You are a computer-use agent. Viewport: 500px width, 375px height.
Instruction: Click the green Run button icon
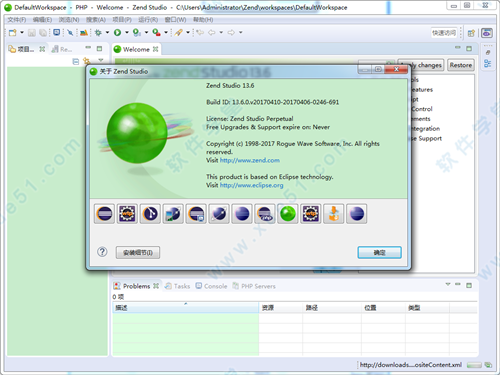[117, 32]
